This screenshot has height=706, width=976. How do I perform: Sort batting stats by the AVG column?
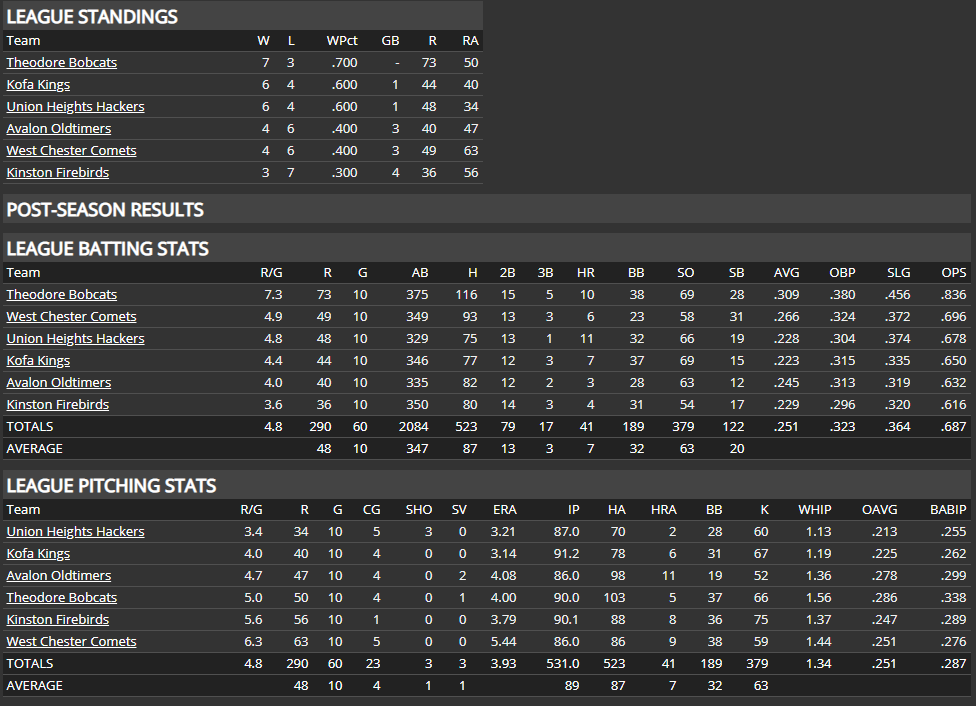[787, 272]
